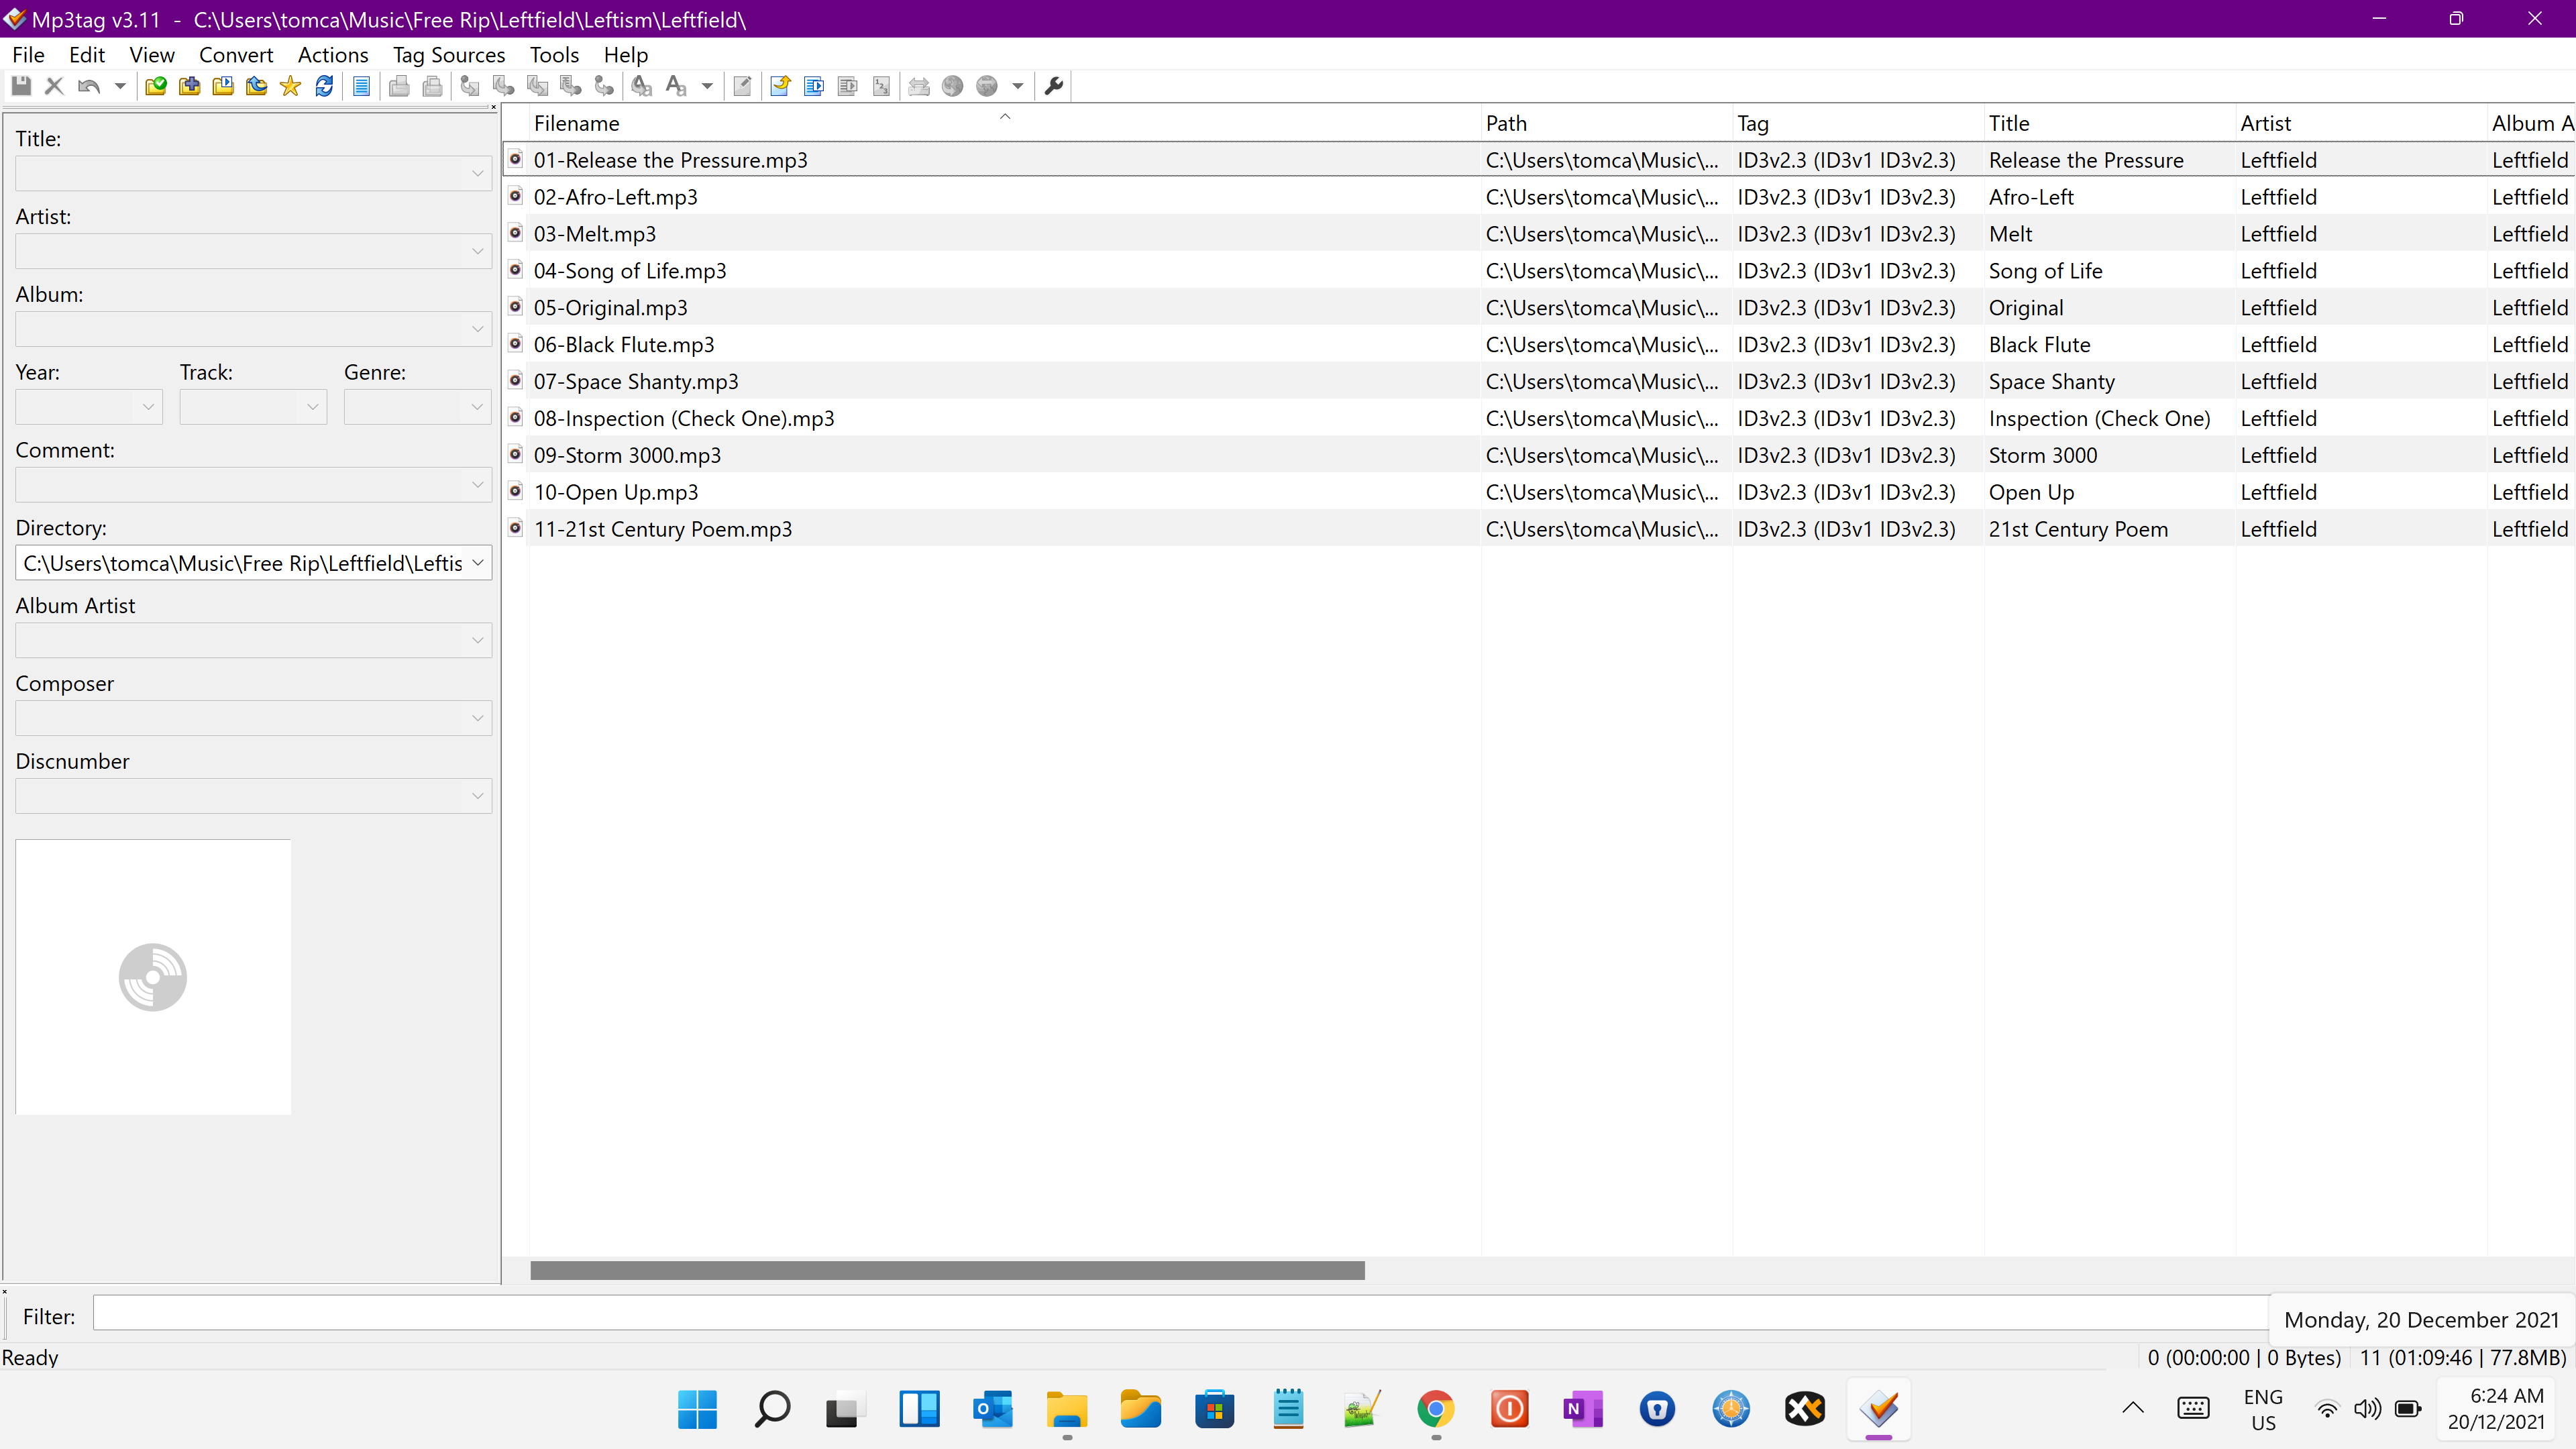This screenshot has width=2576, height=1449.
Task: Open Google Chrome from the taskbar
Action: (x=1436, y=1409)
